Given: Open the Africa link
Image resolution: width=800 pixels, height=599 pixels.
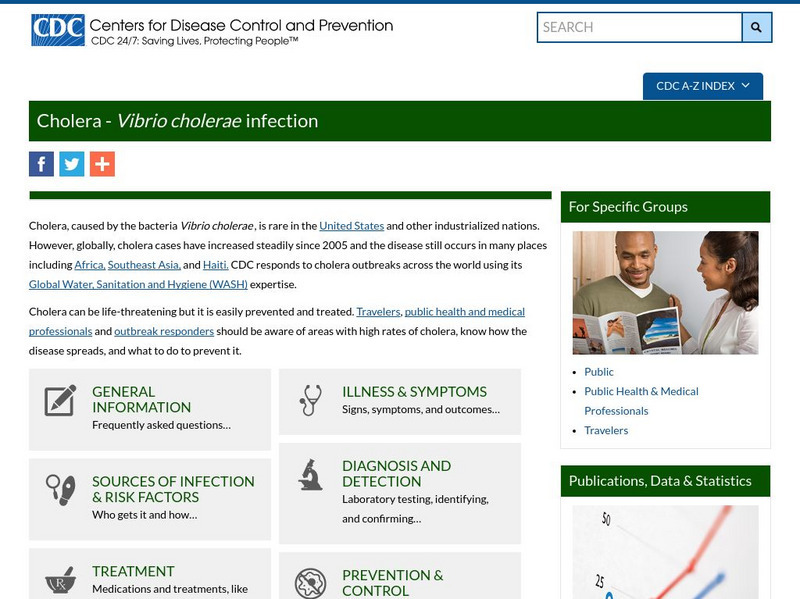Looking at the screenshot, I should [88, 267].
